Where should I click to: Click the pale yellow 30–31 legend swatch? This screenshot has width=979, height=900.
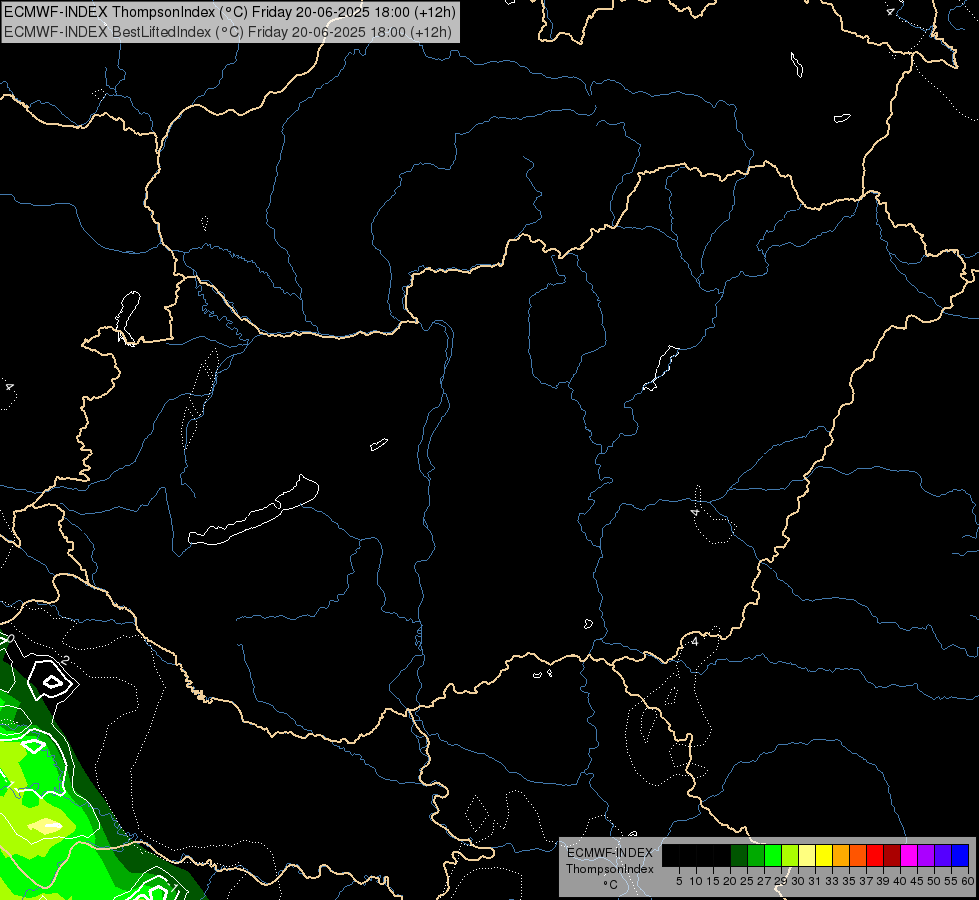point(807,856)
